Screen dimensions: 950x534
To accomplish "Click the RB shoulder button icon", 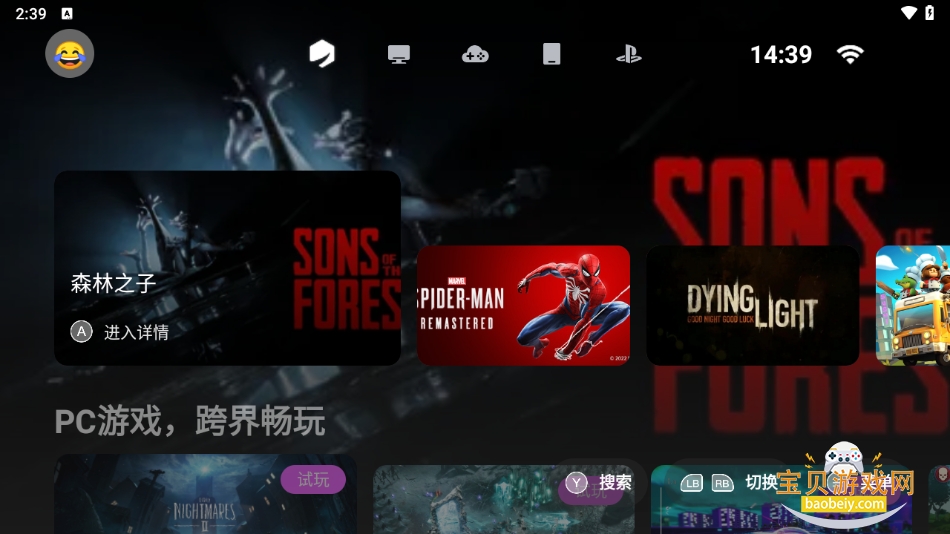I will (x=722, y=483).
